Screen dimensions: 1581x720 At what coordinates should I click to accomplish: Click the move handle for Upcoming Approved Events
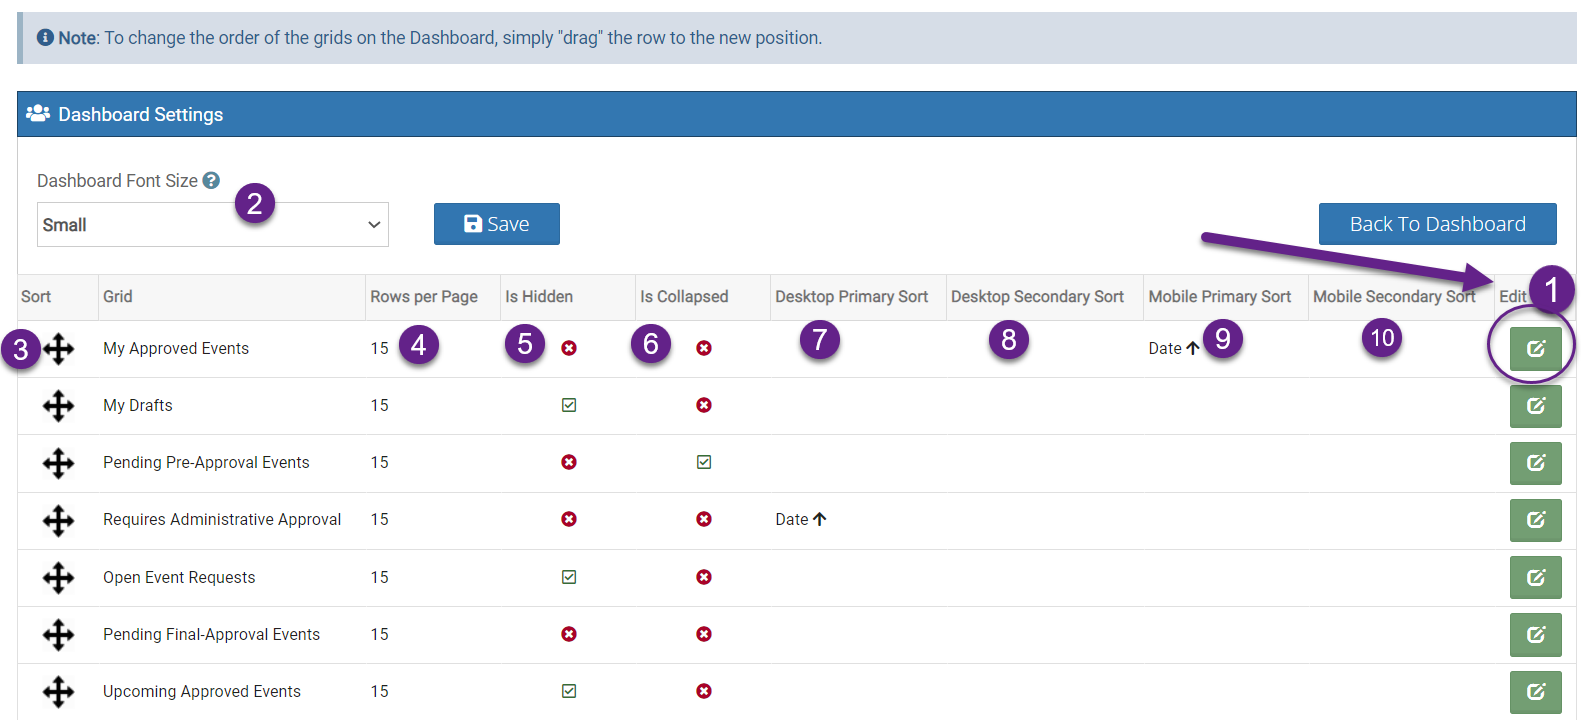pyautogui.click(x=58, y=692)
